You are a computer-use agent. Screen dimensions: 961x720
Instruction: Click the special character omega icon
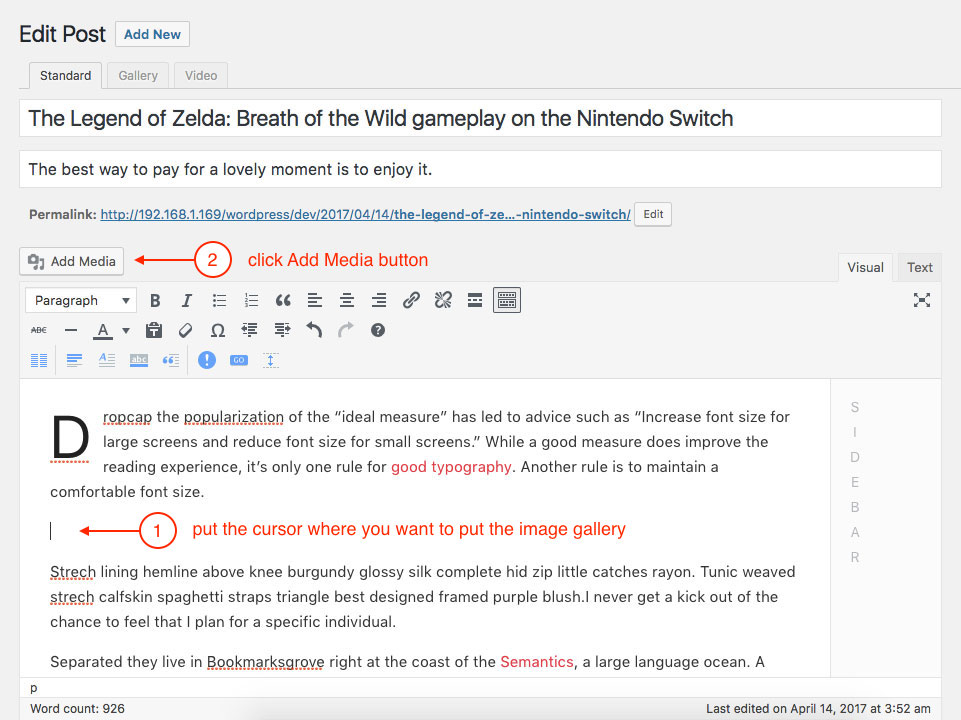click(x=217, y=330)
